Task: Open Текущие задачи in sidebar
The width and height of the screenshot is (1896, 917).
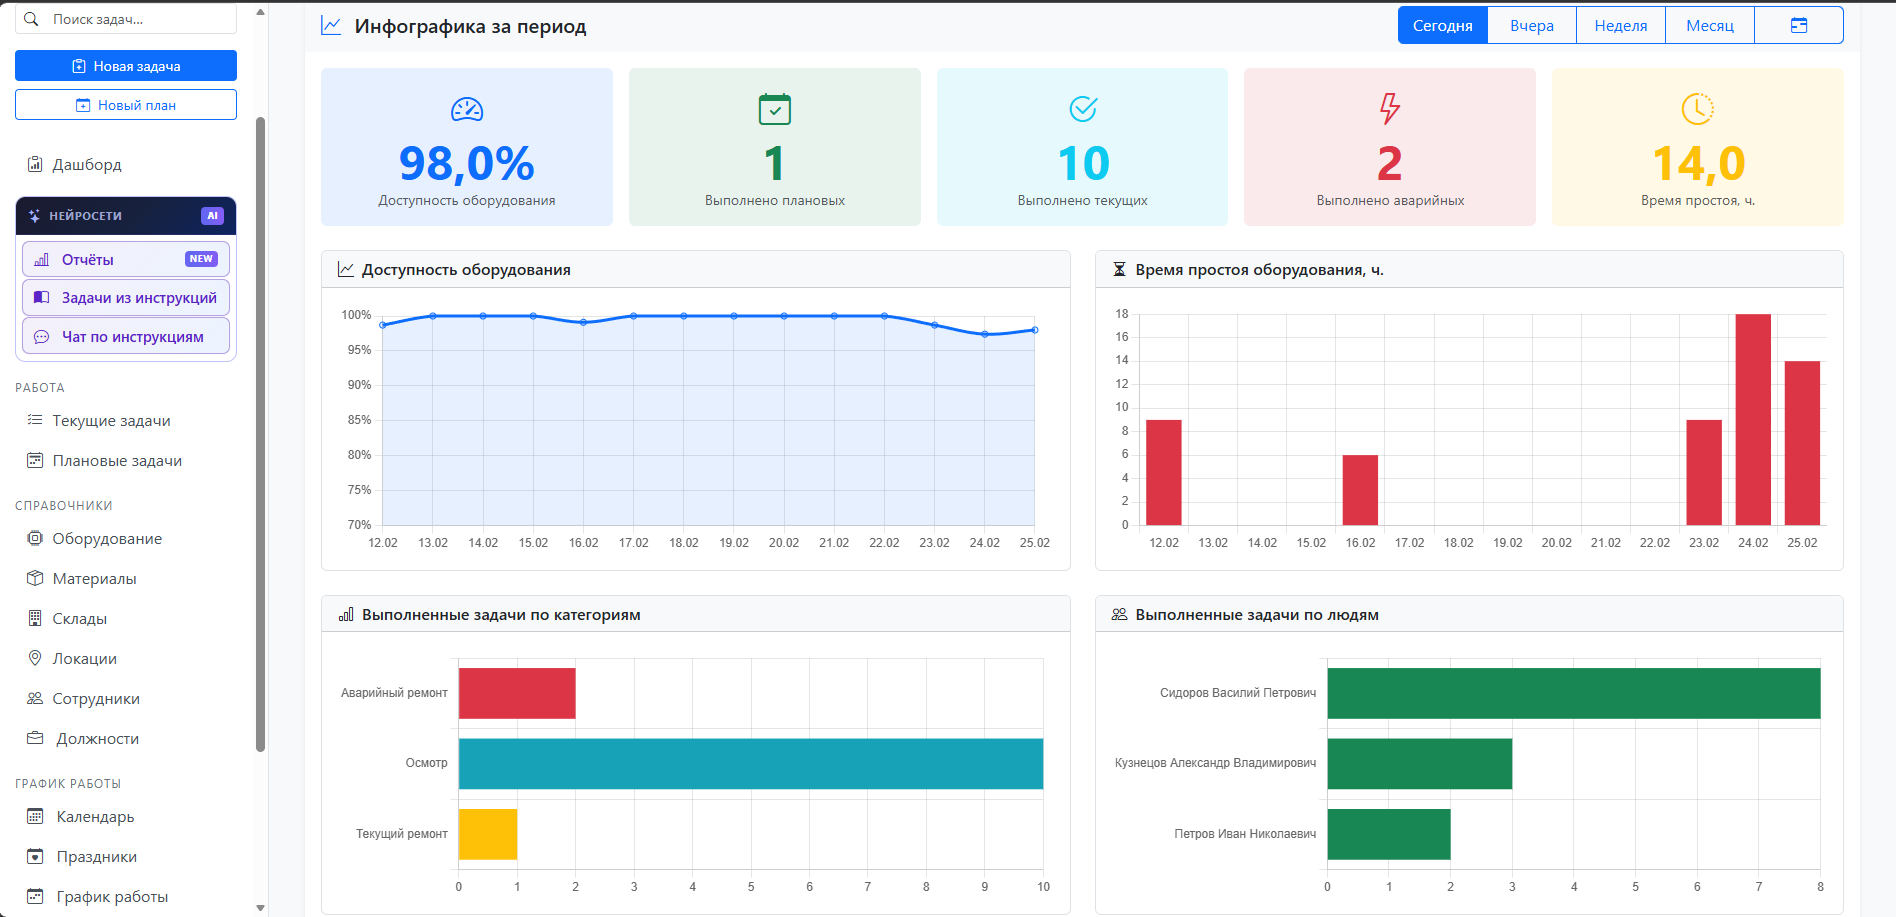Action: (111, 420)
